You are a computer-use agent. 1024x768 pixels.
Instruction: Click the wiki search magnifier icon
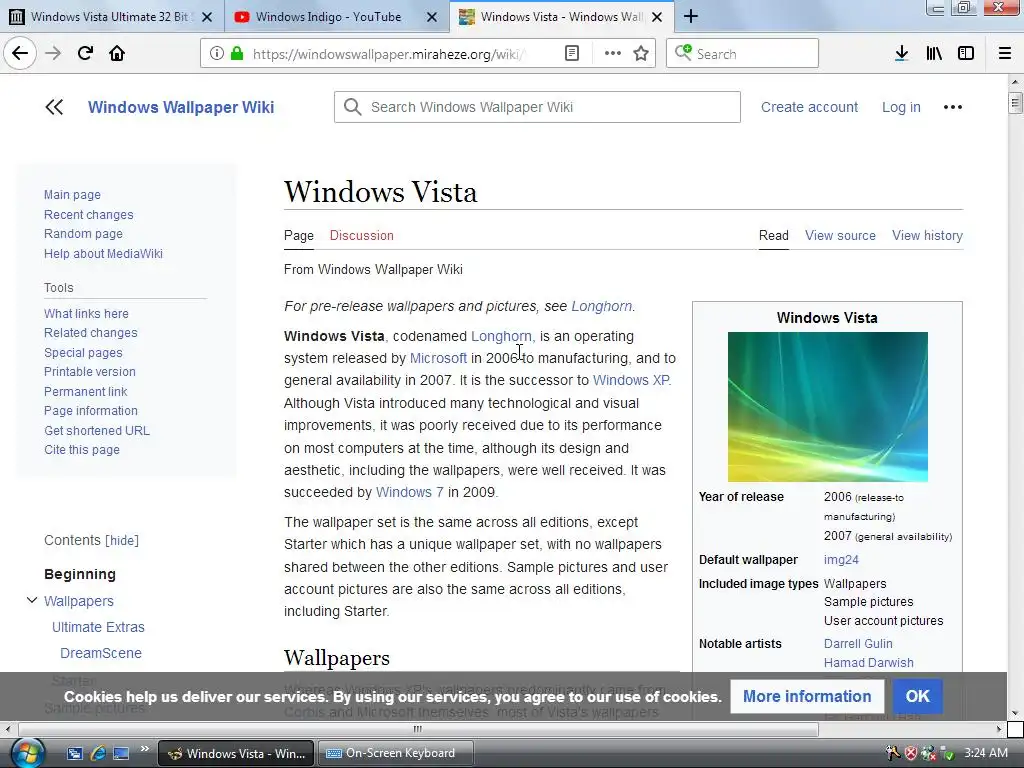[x=353, y=107]
